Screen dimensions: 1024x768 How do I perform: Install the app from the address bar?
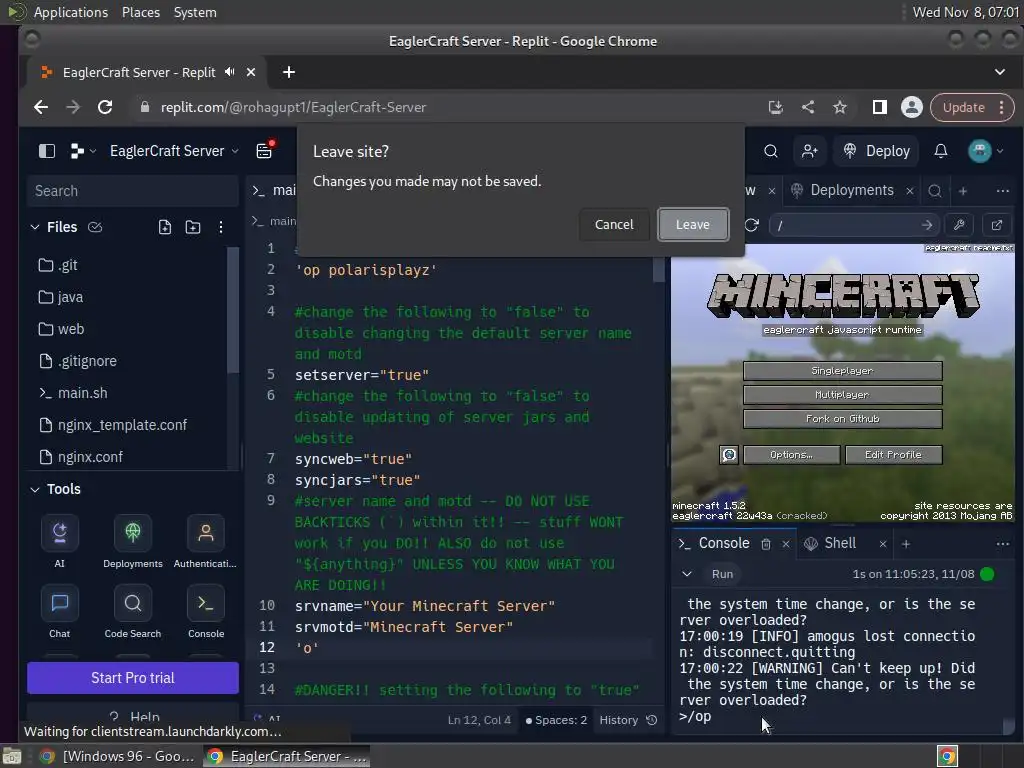click(775, 107)
